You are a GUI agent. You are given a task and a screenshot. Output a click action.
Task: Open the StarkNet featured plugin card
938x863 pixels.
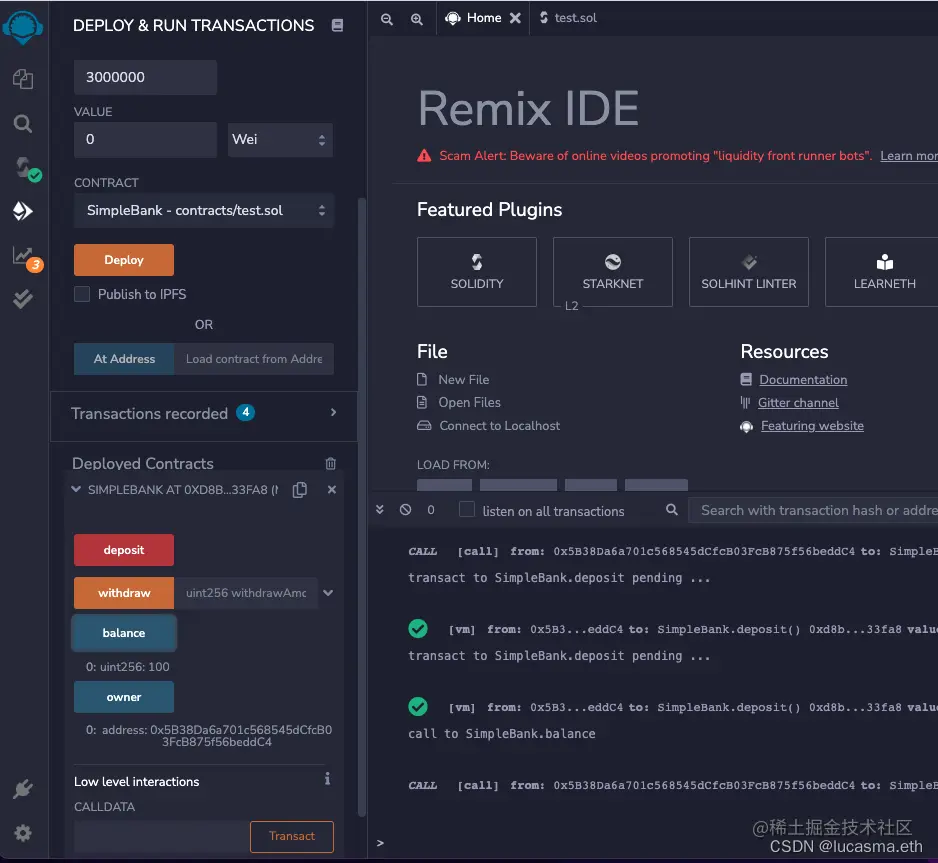point(613,272)
